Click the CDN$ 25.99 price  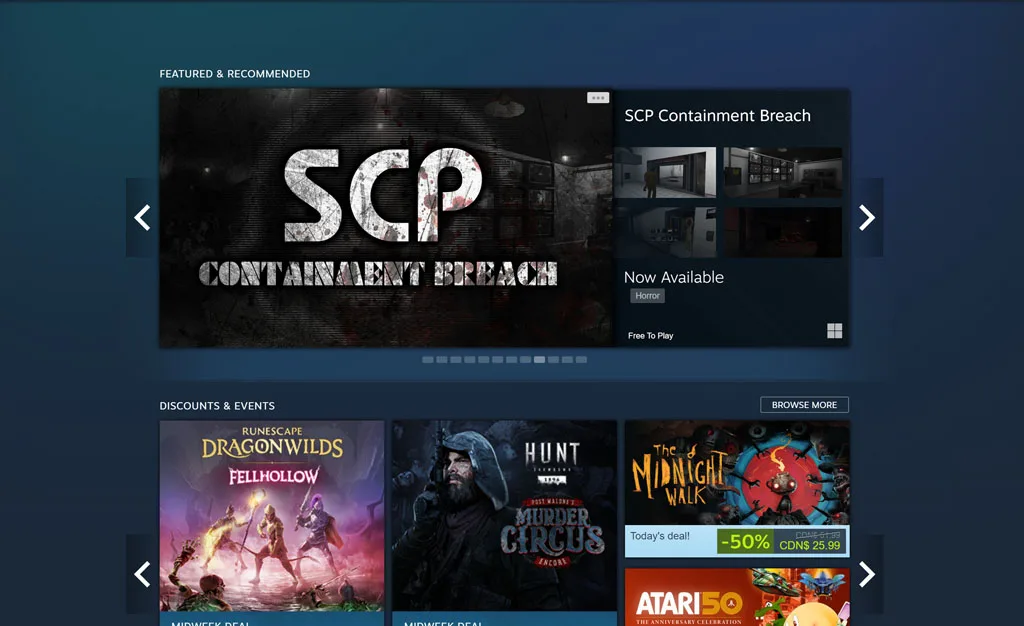pyautogui.click(x=809, y=545)
